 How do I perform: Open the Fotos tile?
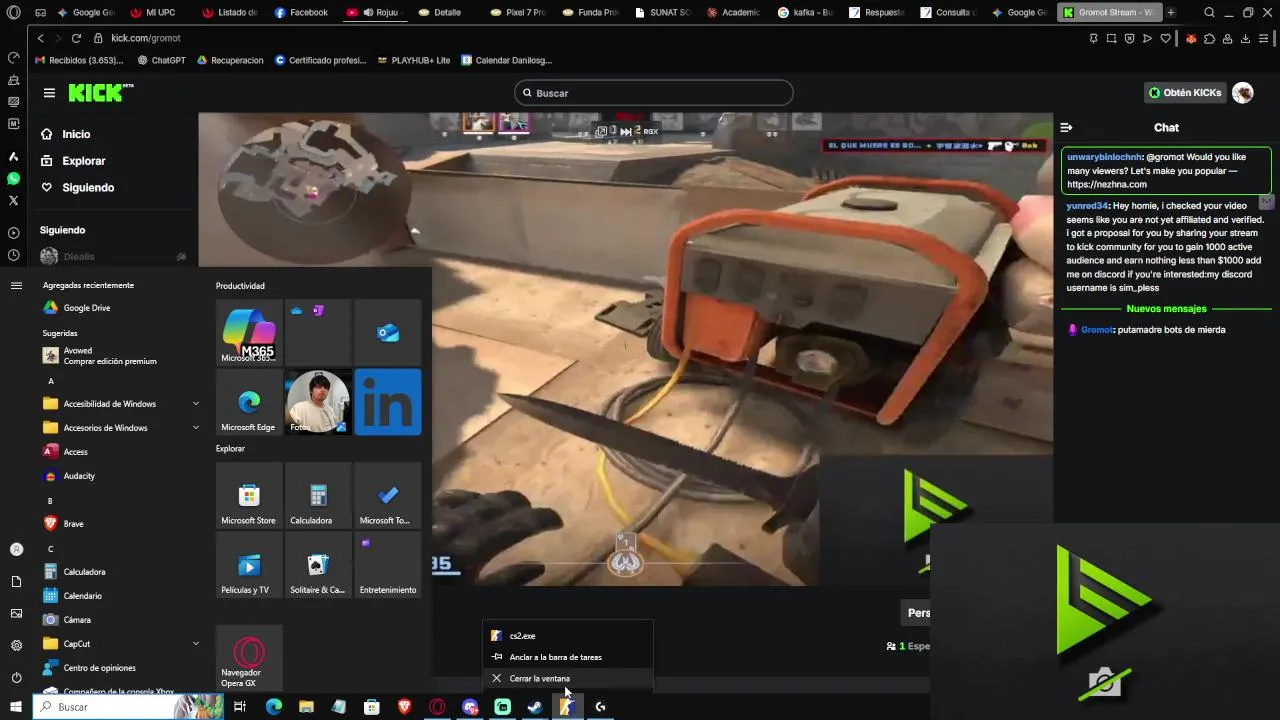pos(318,402)
